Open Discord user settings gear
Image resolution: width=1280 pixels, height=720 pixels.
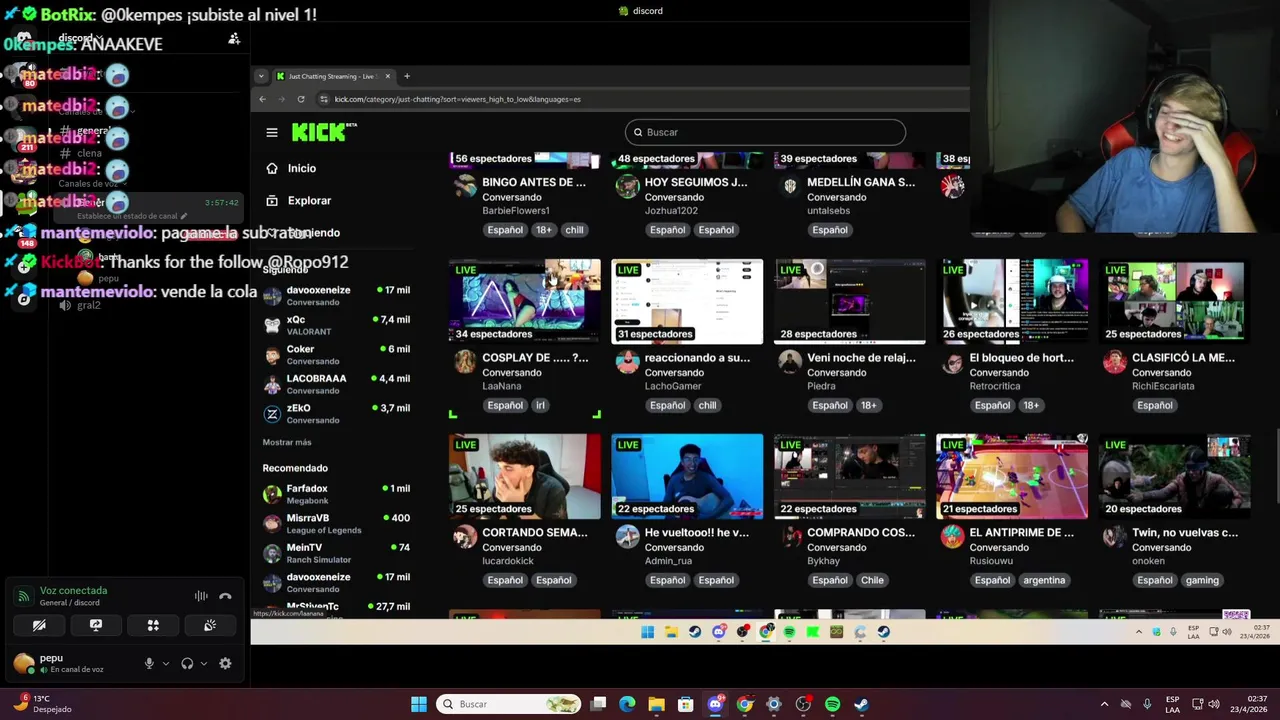[225, 663]
